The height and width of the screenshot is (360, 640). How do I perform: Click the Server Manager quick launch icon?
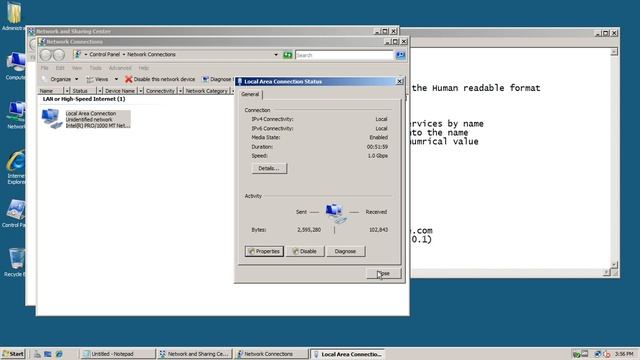[37, 354]
